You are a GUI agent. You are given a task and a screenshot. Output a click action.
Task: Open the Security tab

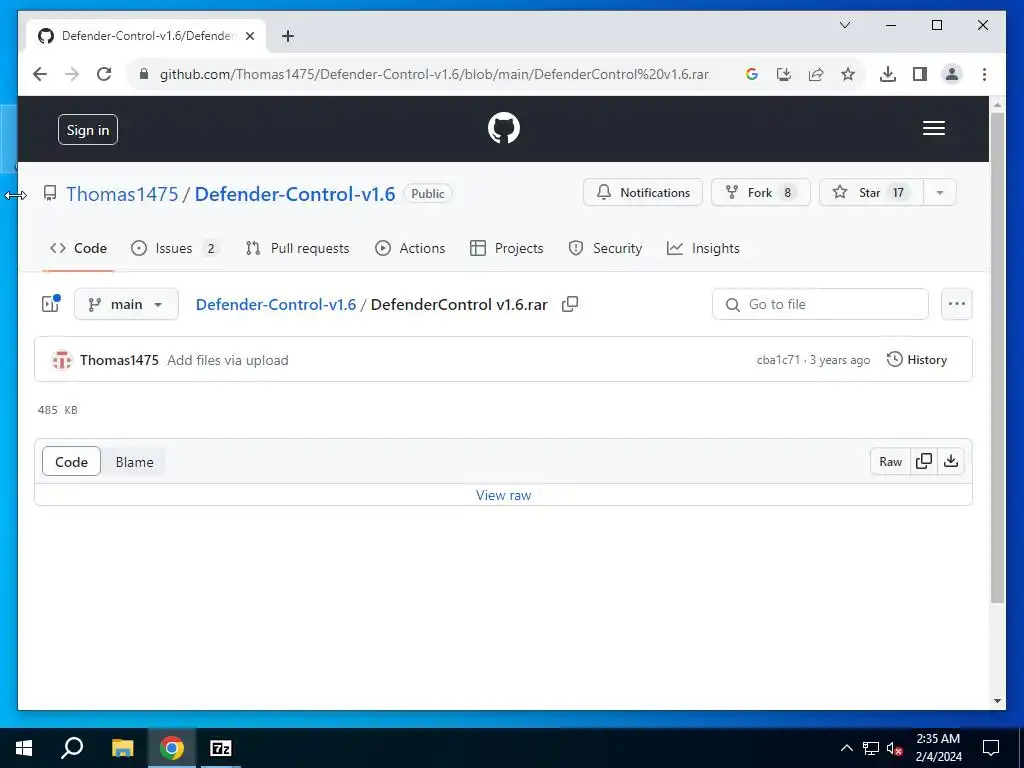tap(605, 248)
